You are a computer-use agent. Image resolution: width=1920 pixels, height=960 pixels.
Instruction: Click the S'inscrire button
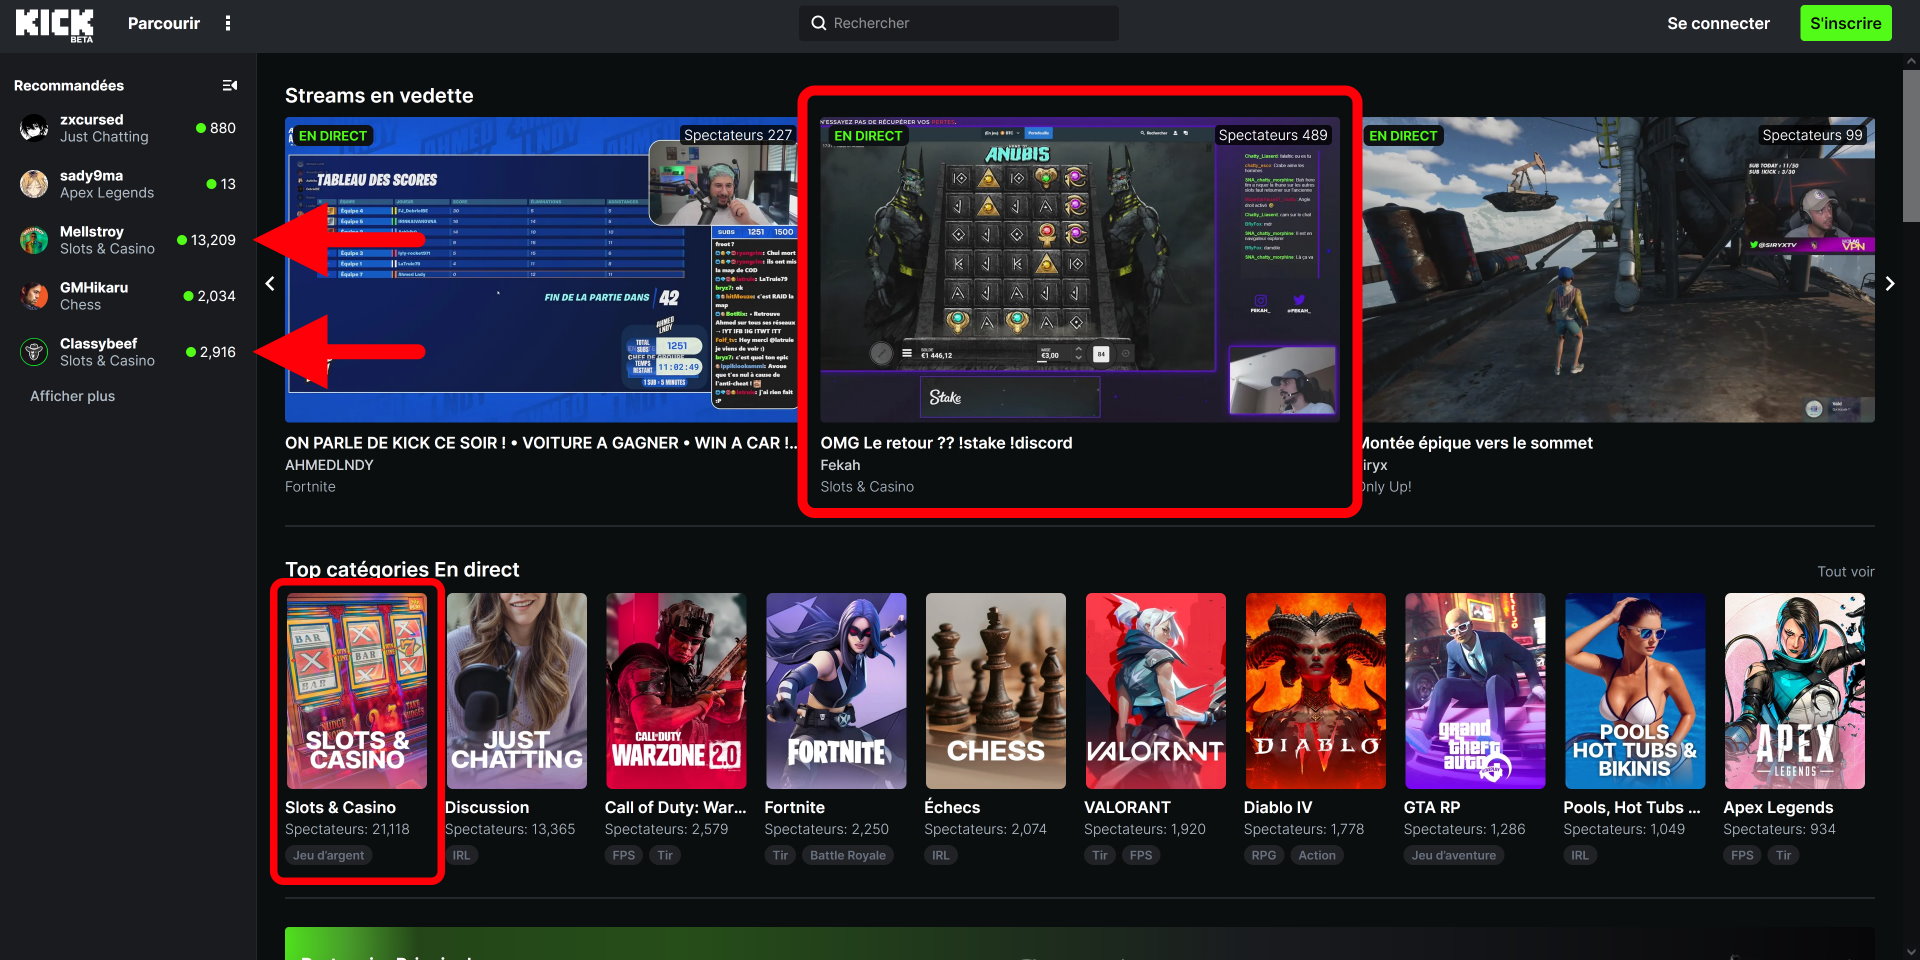pos(1846,23)
